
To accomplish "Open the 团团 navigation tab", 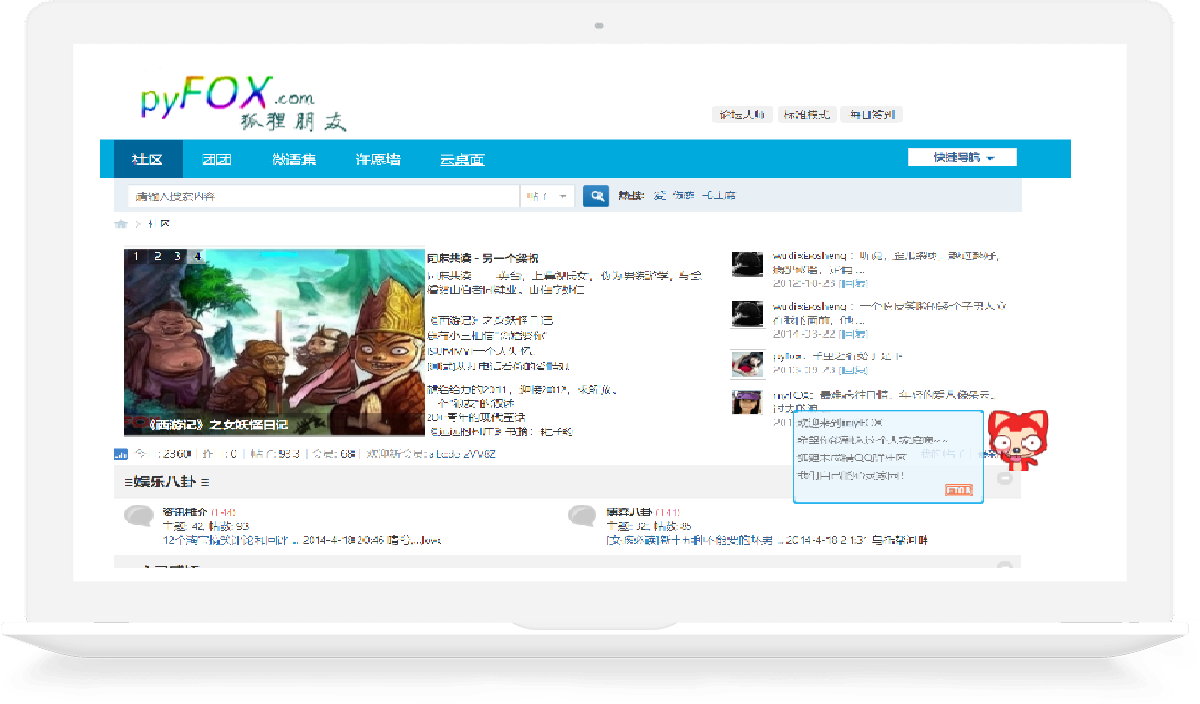I will tap(217, 159).
